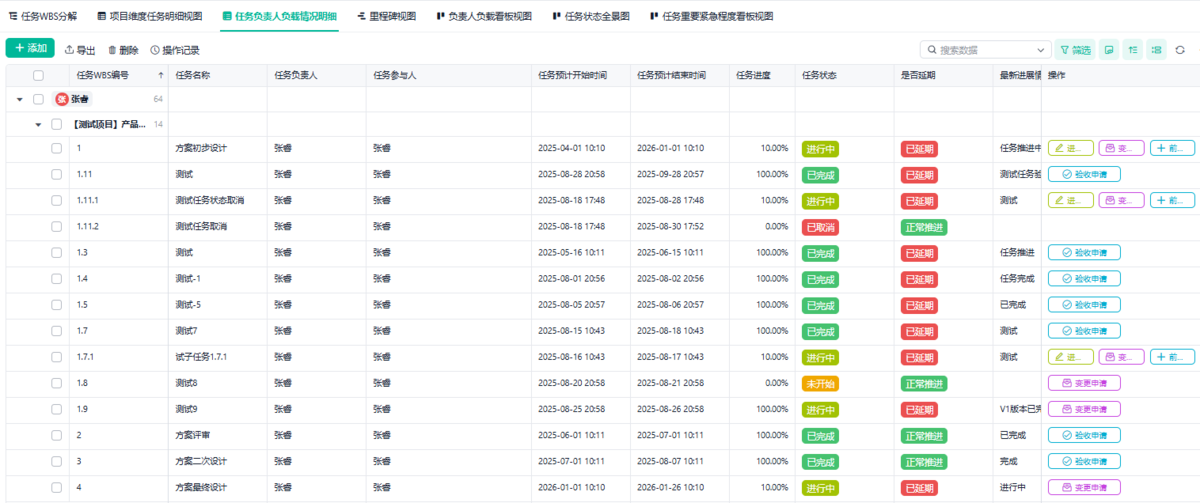Click the group-rows icon before refresh
The image size is (1200, 503).
click(1157, 49)
